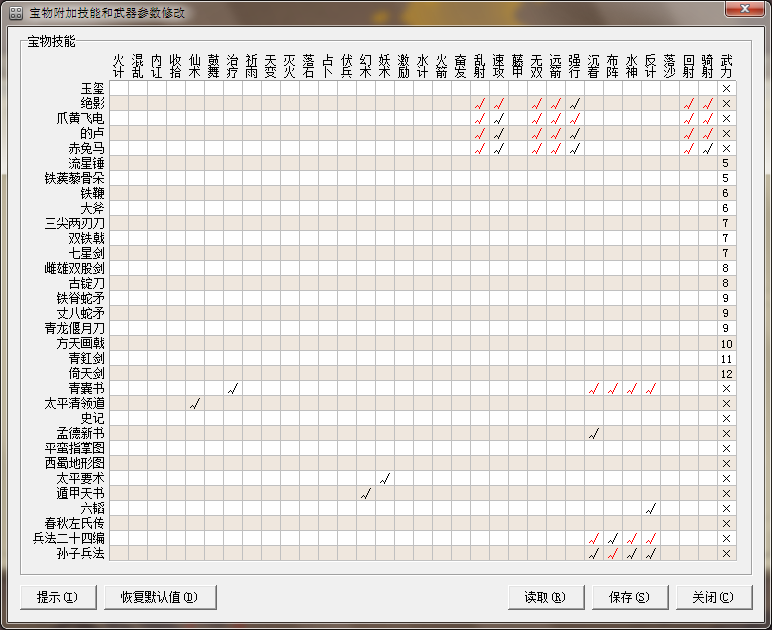772x630 pixels.
Task: Select the 武力 value 5 for 流星锤
Action: (727, 163)
